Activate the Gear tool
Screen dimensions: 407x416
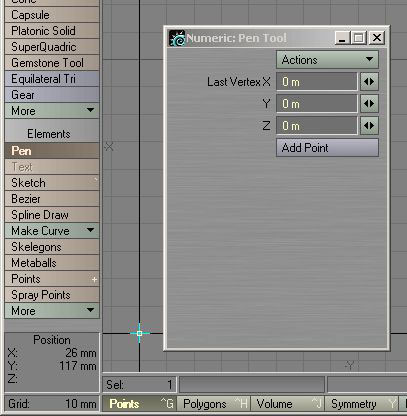click(x=52, y=95)
